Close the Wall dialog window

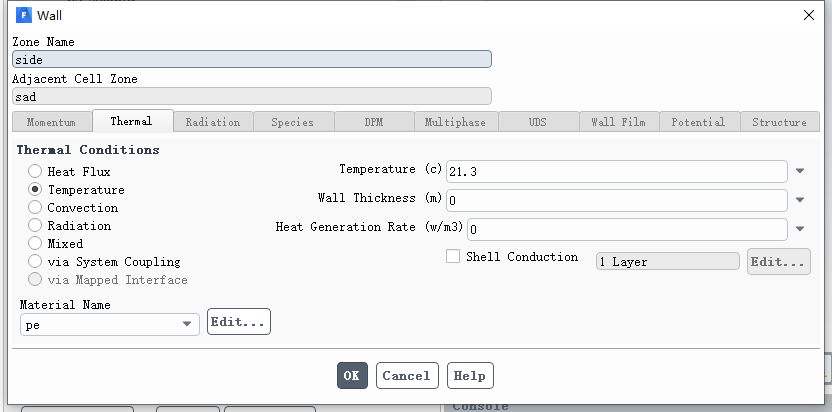pos(809,15)
